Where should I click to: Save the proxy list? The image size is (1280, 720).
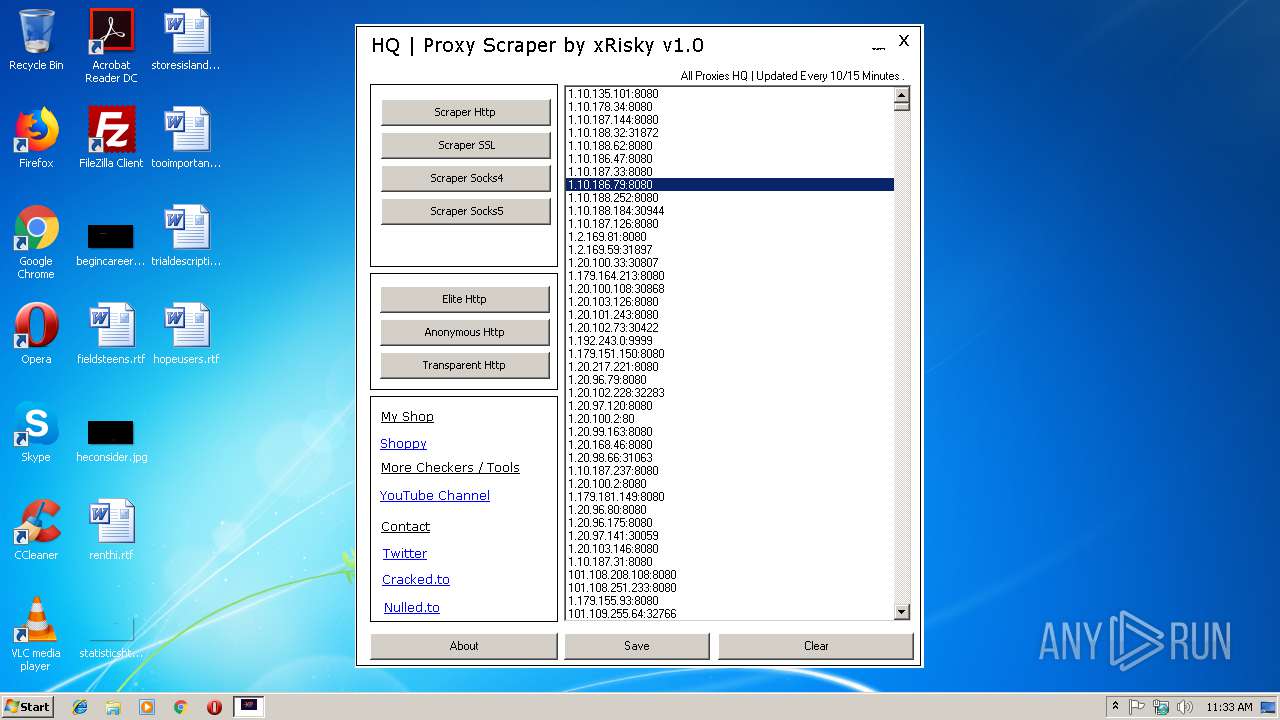click(637, 646)
